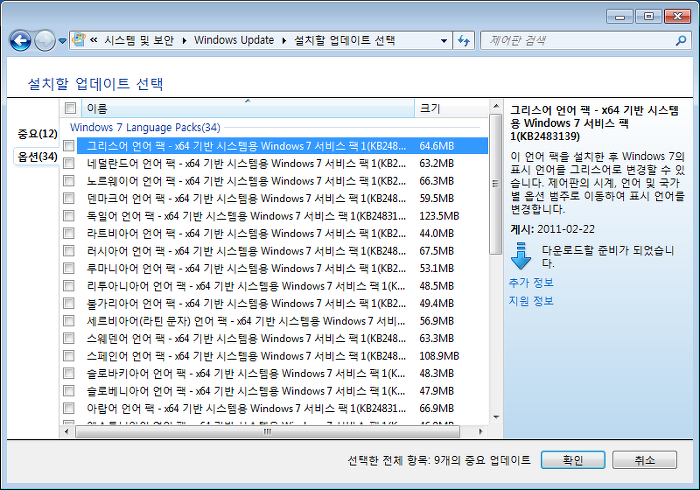This screenshot has height=490, width=700.
Task: Check the 스페인어 언어 팩 checkbox
Action: pyautogui.click(x=69, y=356)
